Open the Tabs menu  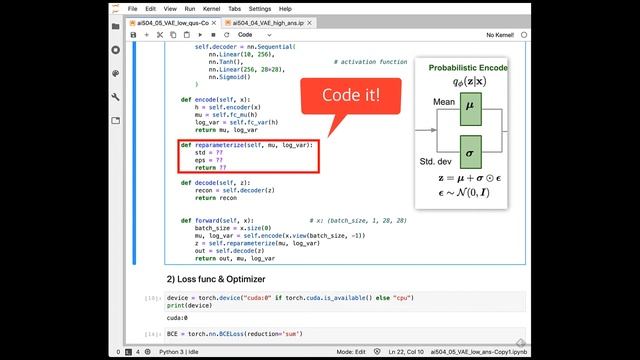click(x=234, y=9)
